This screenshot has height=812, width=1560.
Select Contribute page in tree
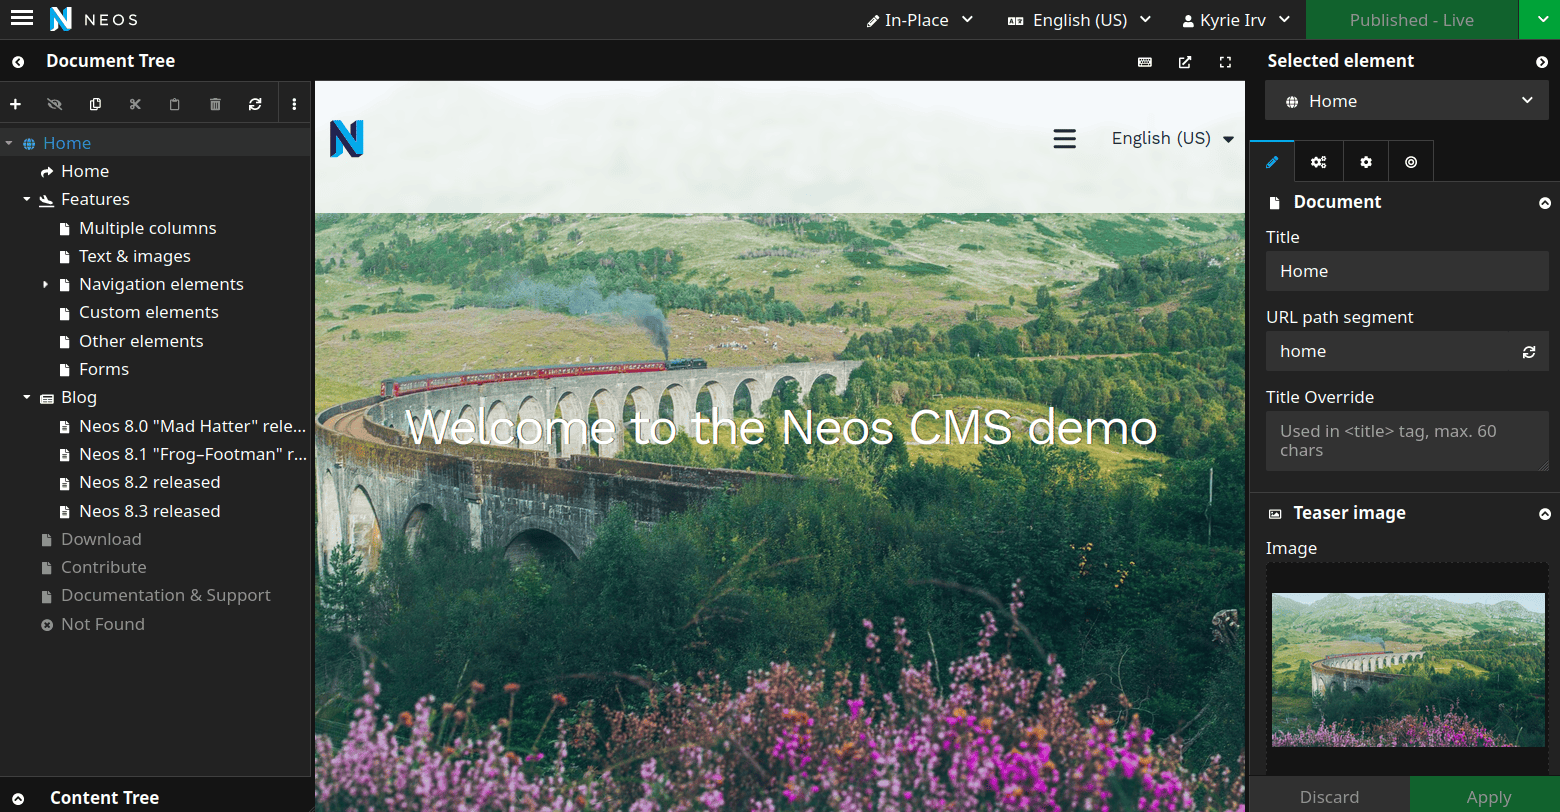(103, 567)
